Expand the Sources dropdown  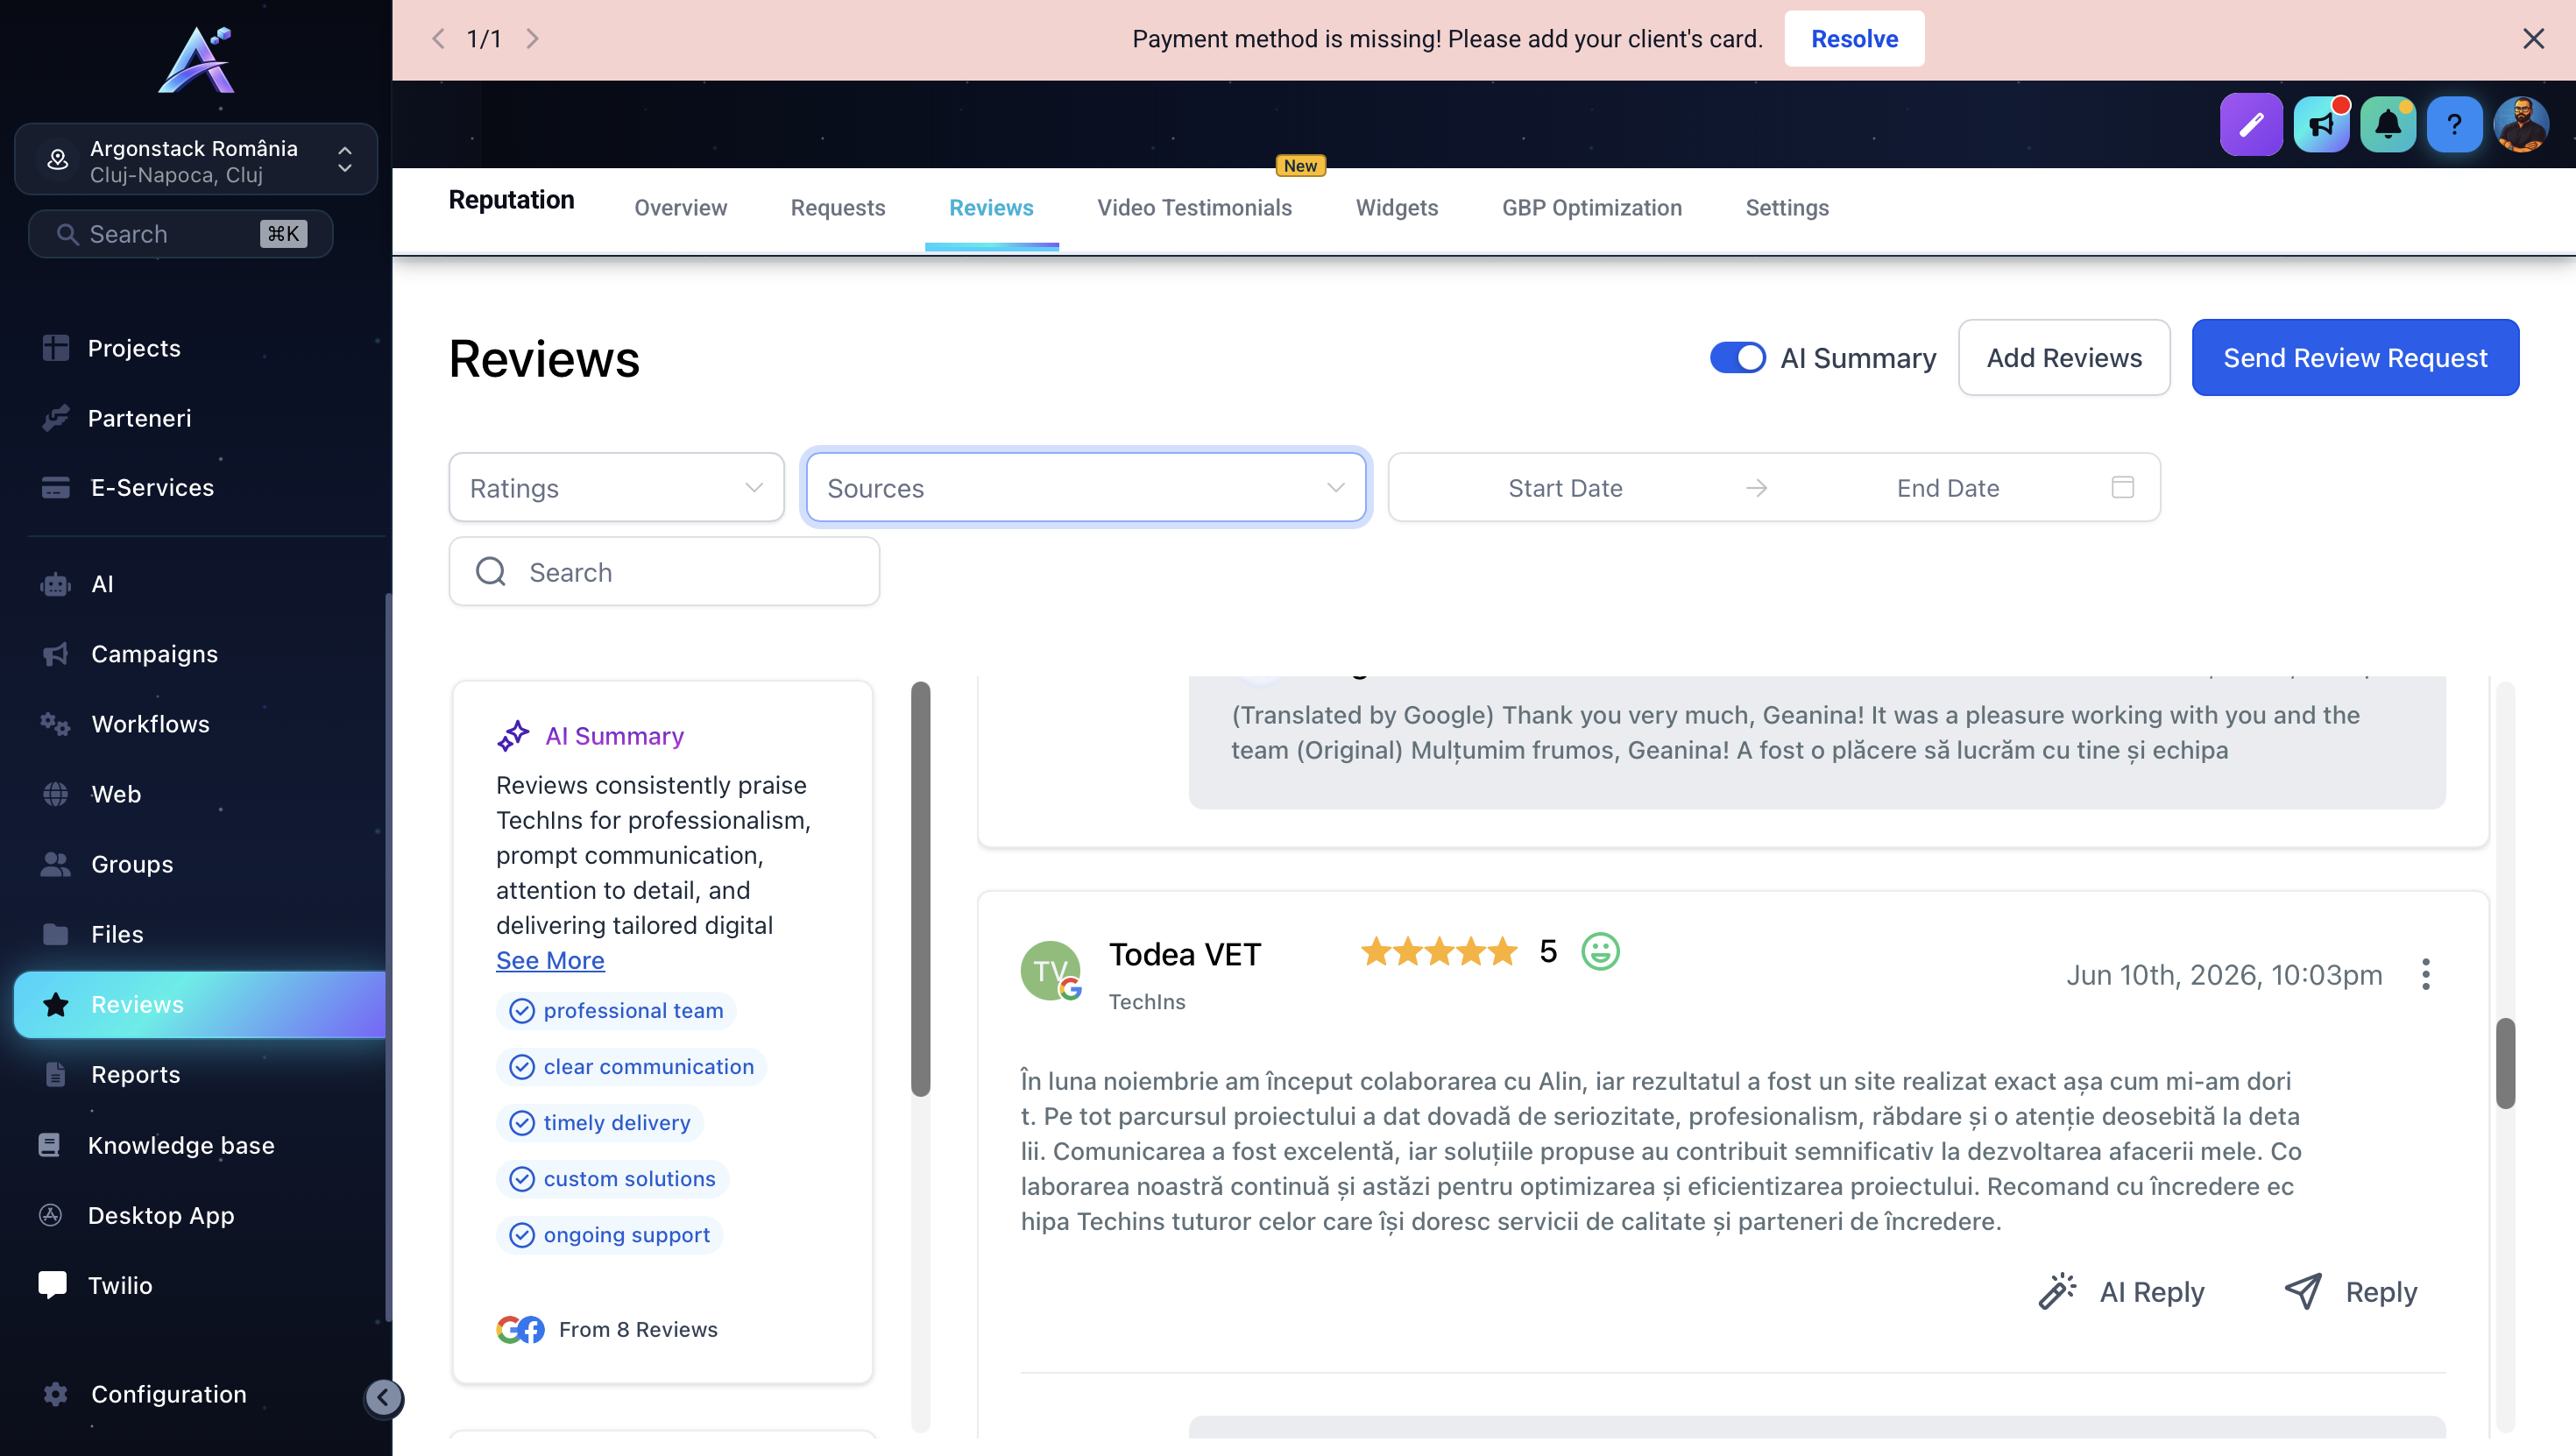[x=1086, y=487]
